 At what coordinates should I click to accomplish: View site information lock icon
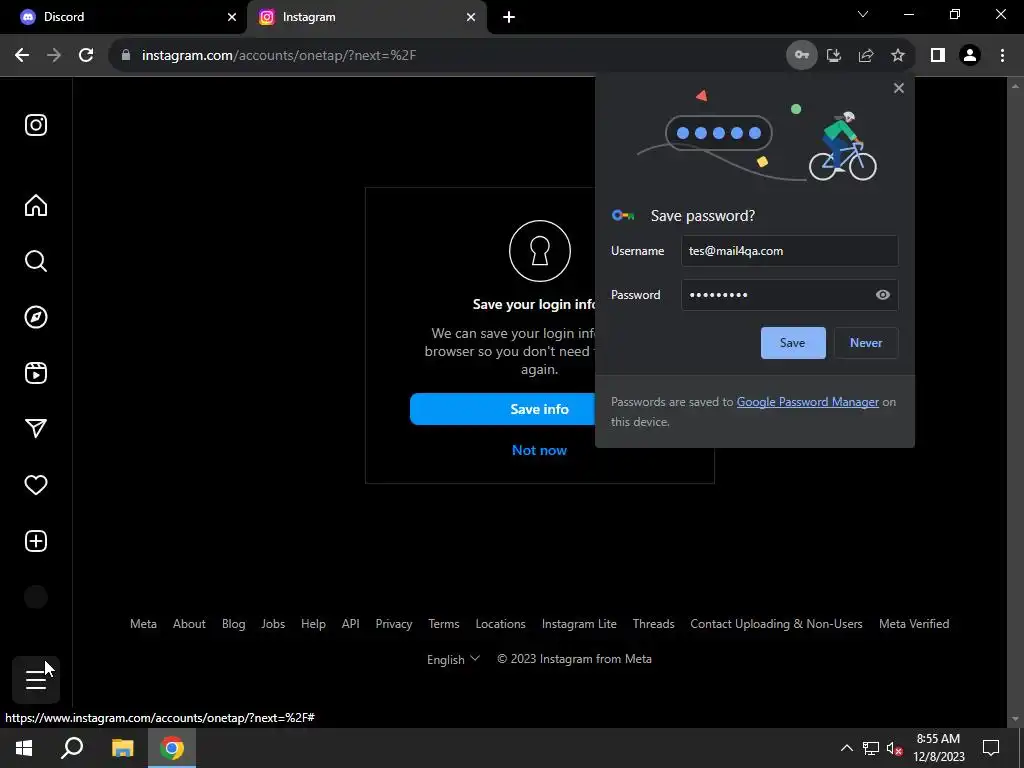coord(126,55)
